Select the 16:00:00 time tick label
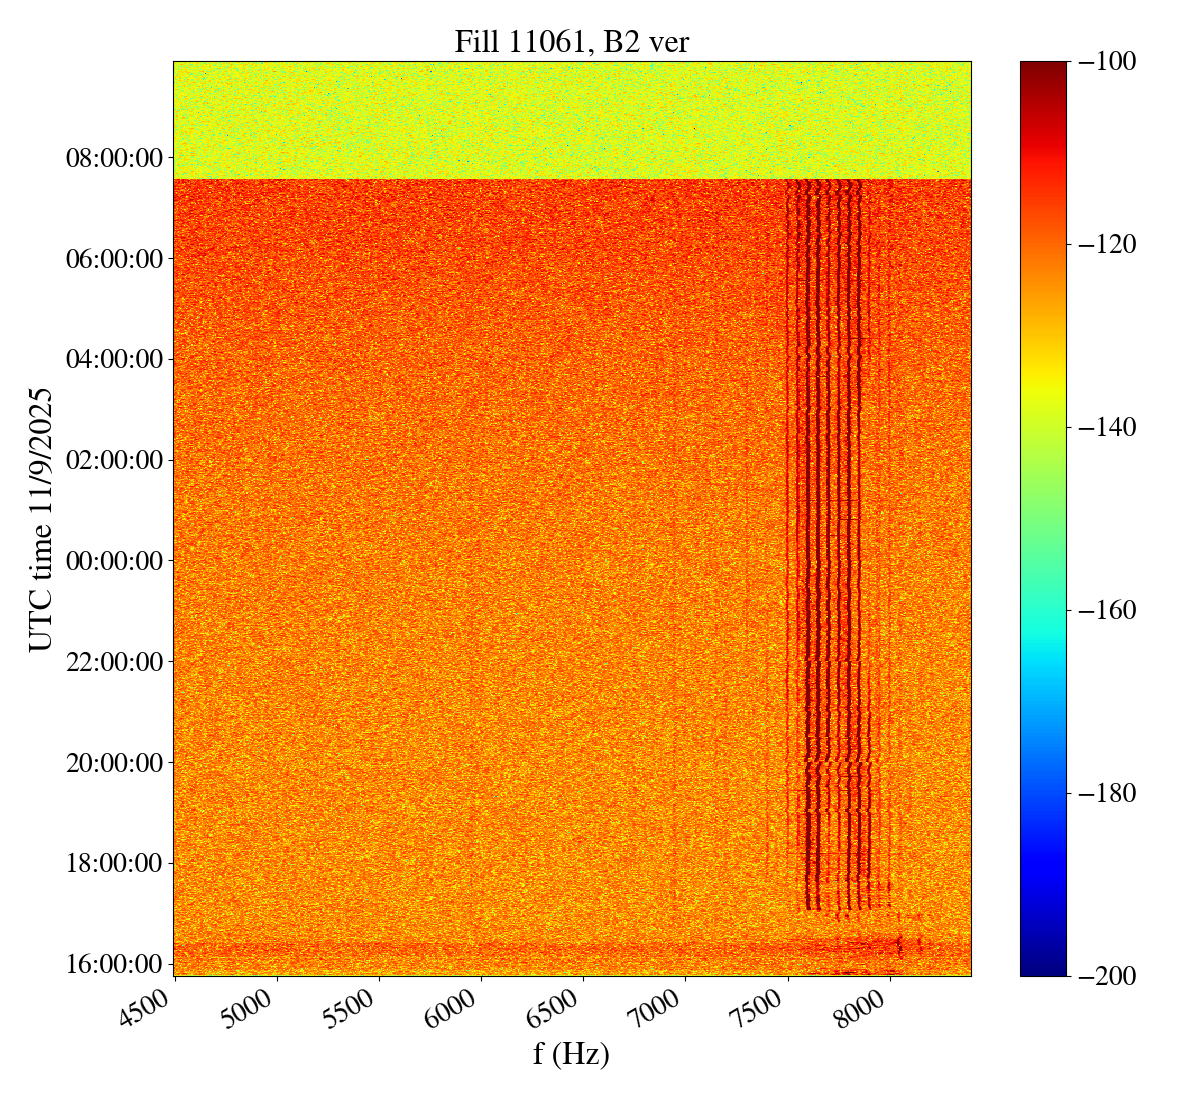Viewport: 1200px width, 1100px height. pyautogui.click(x=113, y=964)
